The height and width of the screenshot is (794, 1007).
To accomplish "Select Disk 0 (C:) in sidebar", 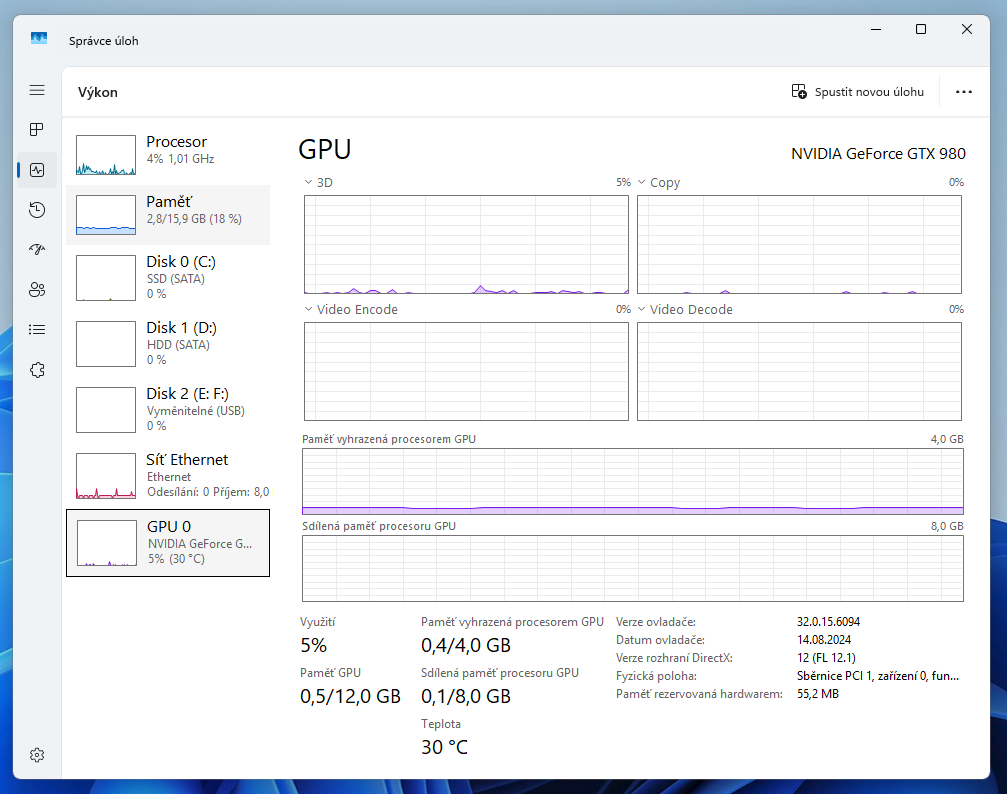I will [x=167, y=277].
